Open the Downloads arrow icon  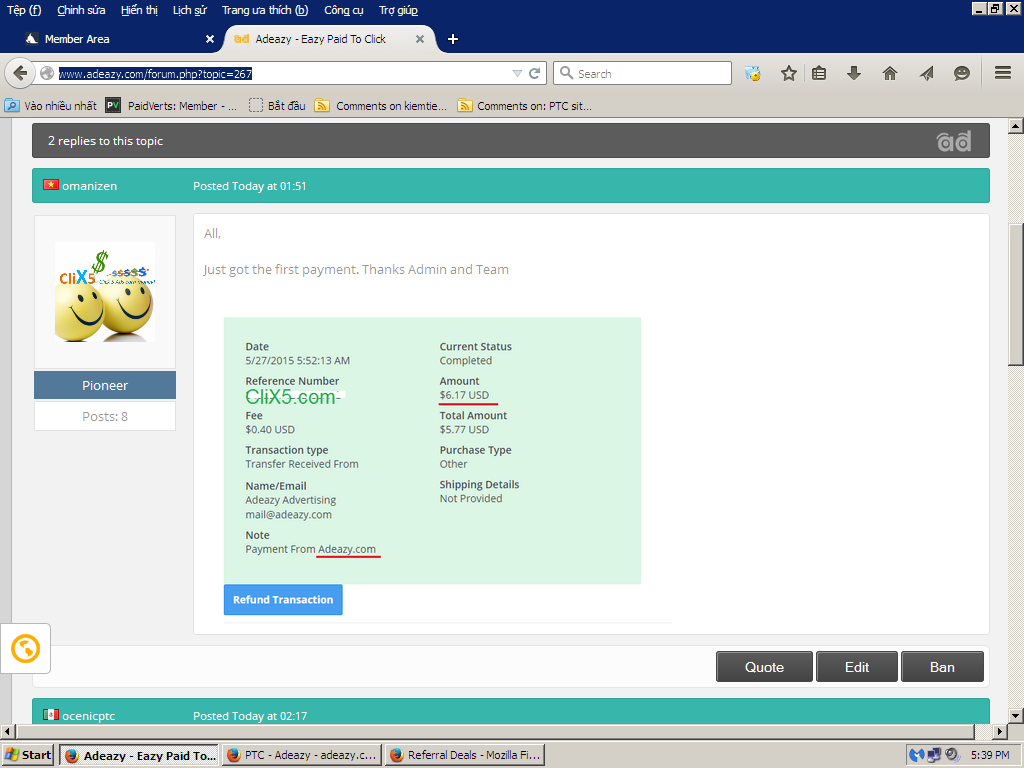pyautogui.click(x=854, y=73)
